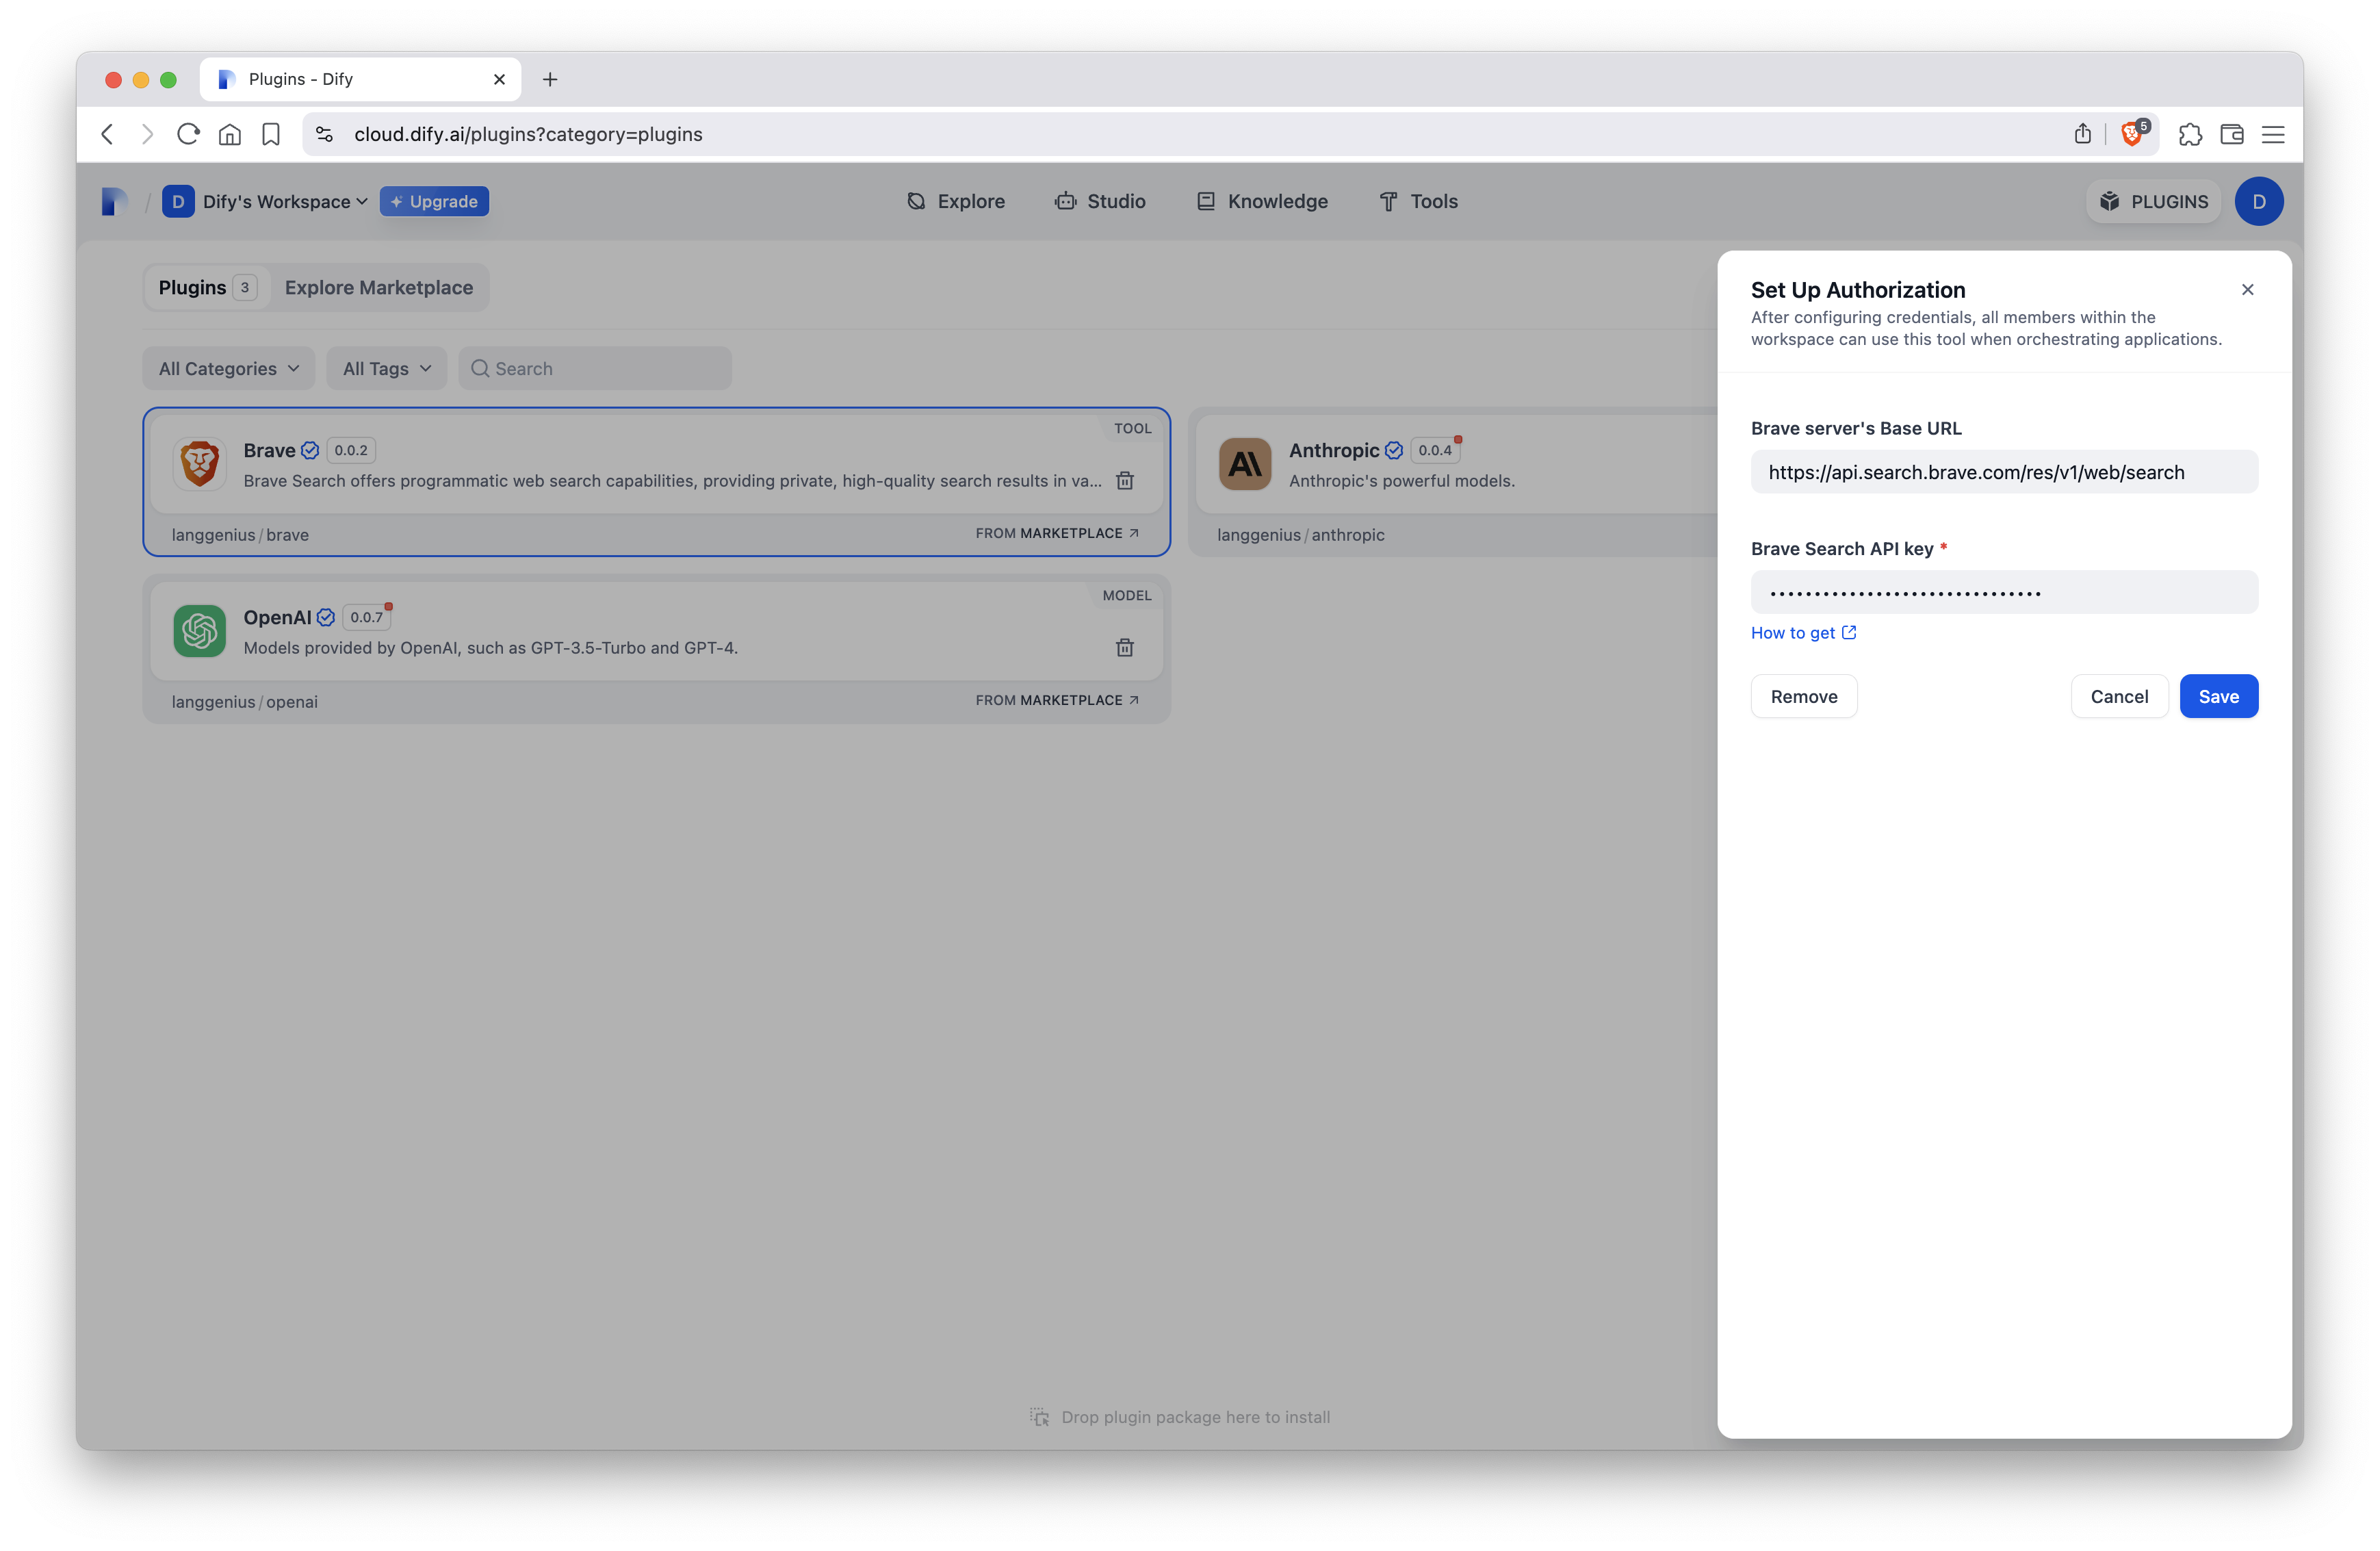The height and width of the screenshot is (1551, 2380).
Task: Click the Anthropic plugin logo
Action: (1245, 464)
